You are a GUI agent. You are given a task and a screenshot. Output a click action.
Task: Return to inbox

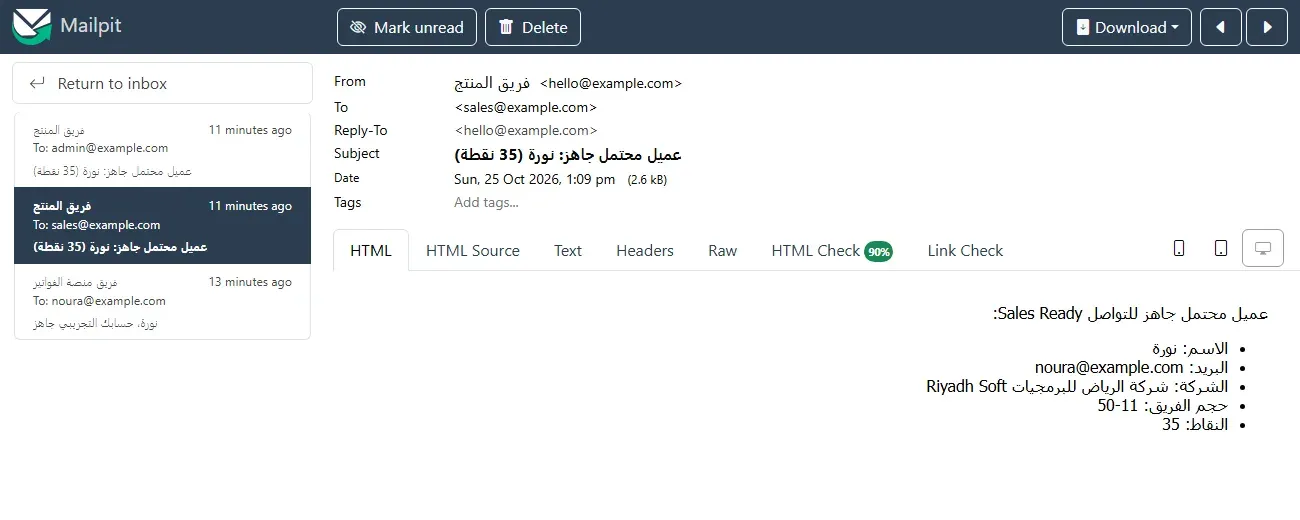click(x=162, y=83)
